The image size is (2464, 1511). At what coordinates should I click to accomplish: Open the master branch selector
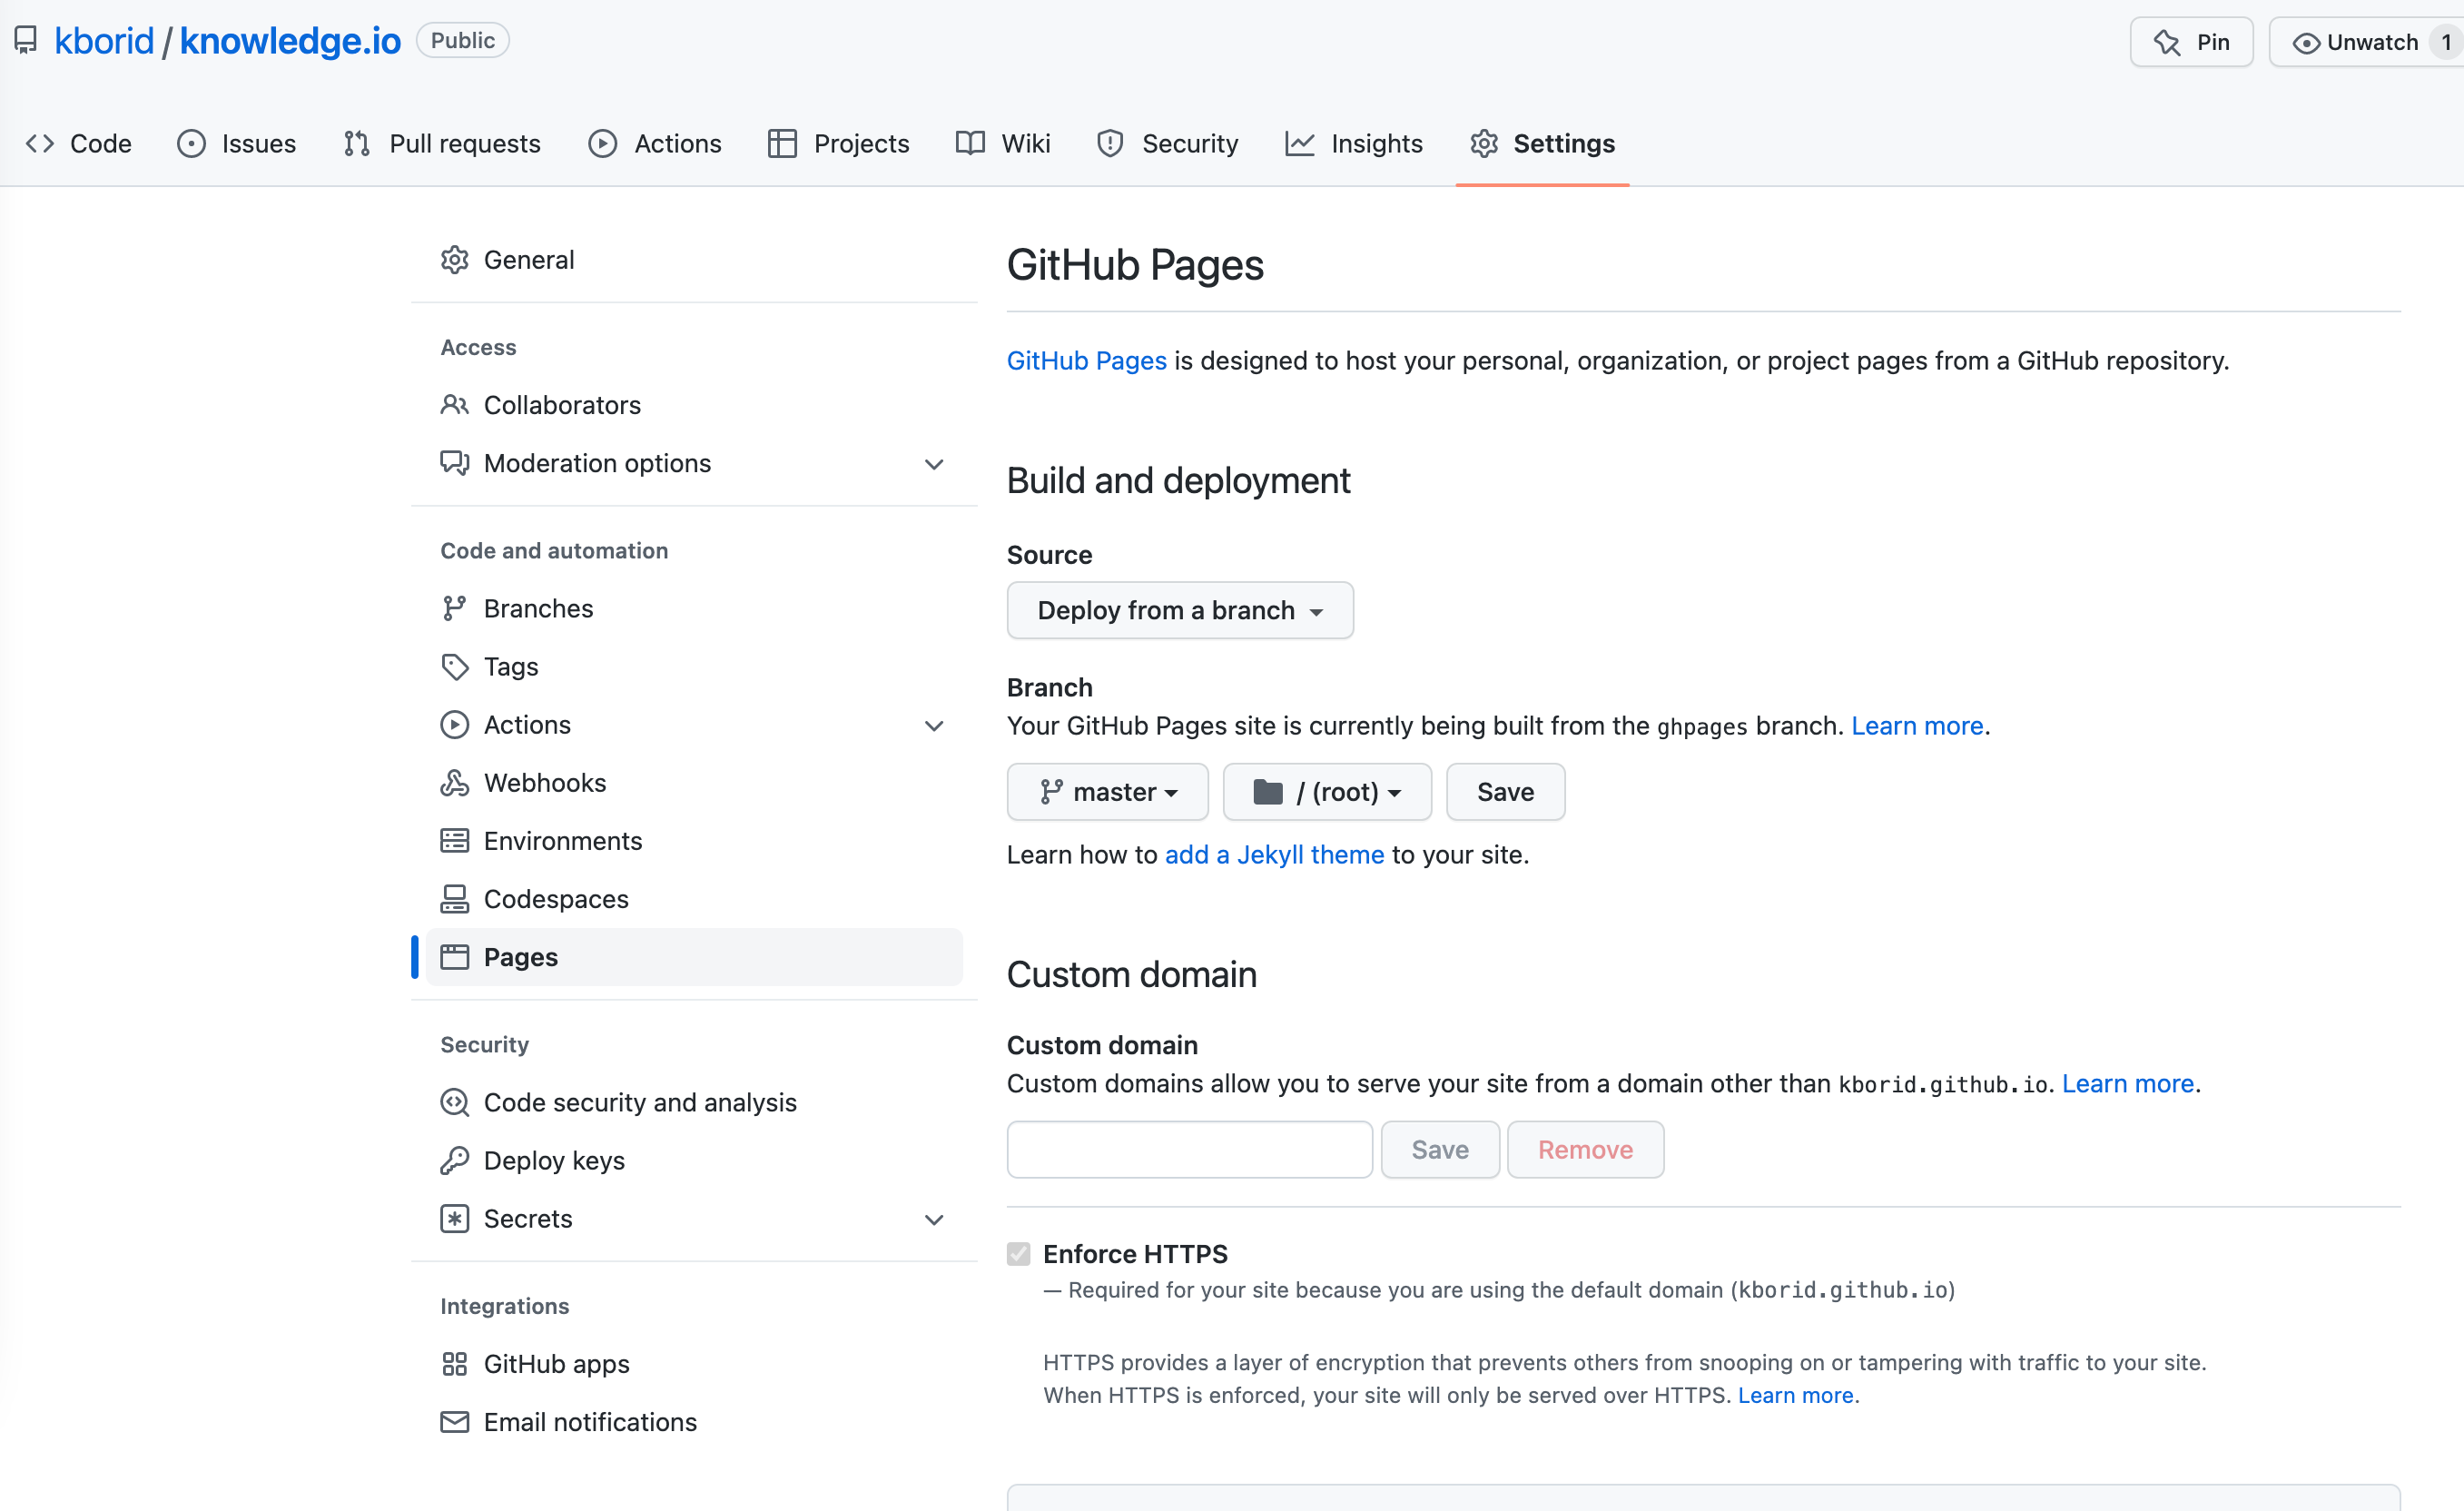point(1107,792)
